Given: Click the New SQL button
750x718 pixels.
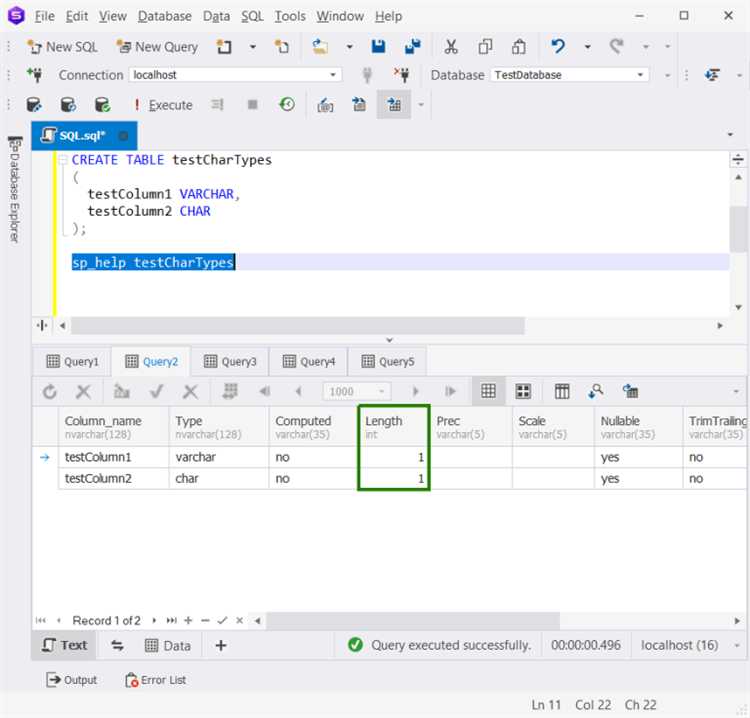Looking at the screenshot, I should (x=63, y=47).
